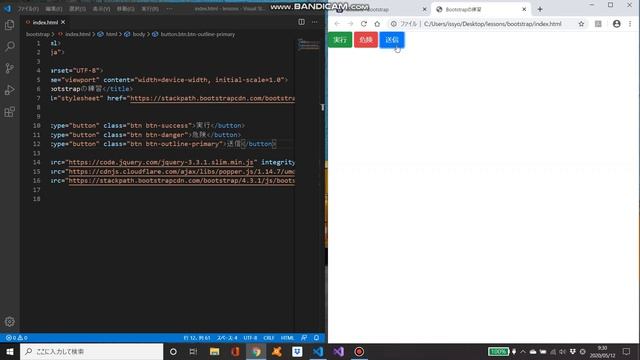Click the feedback icon in status bar
640x360 pixels.
pyautogui.click(x=304, y=338)
